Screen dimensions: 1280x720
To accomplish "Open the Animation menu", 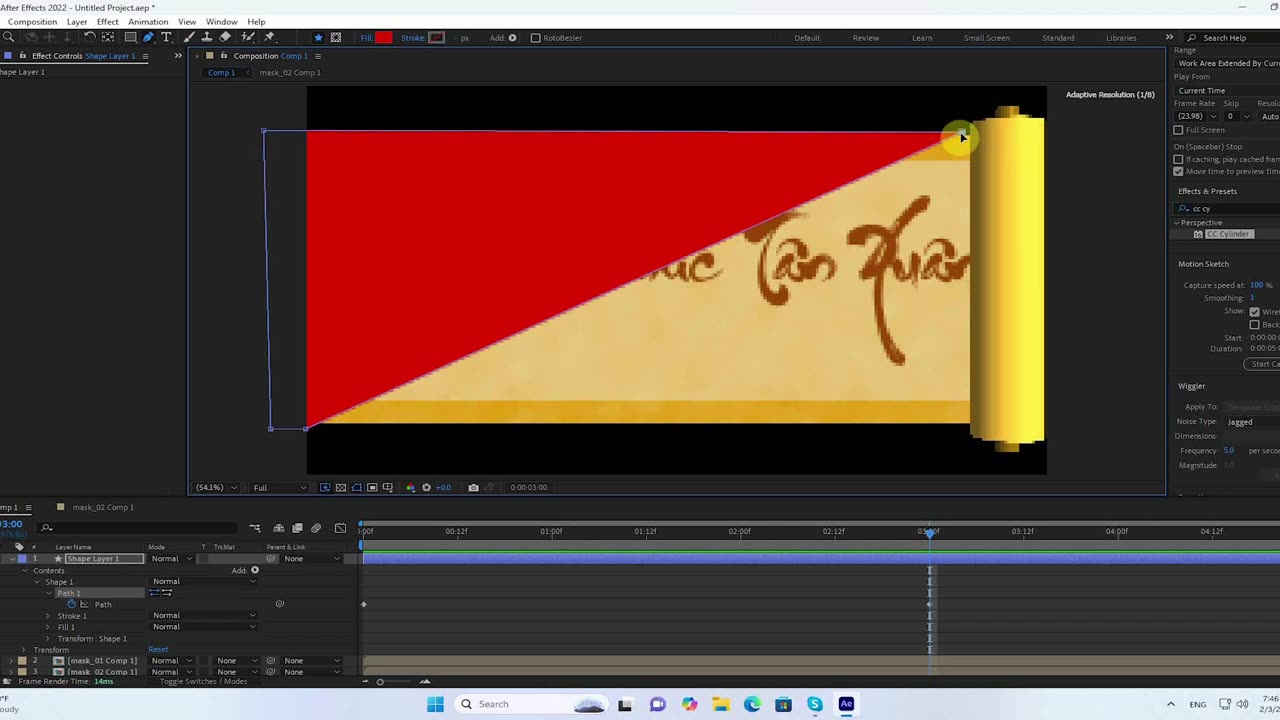I will [148, 21].
